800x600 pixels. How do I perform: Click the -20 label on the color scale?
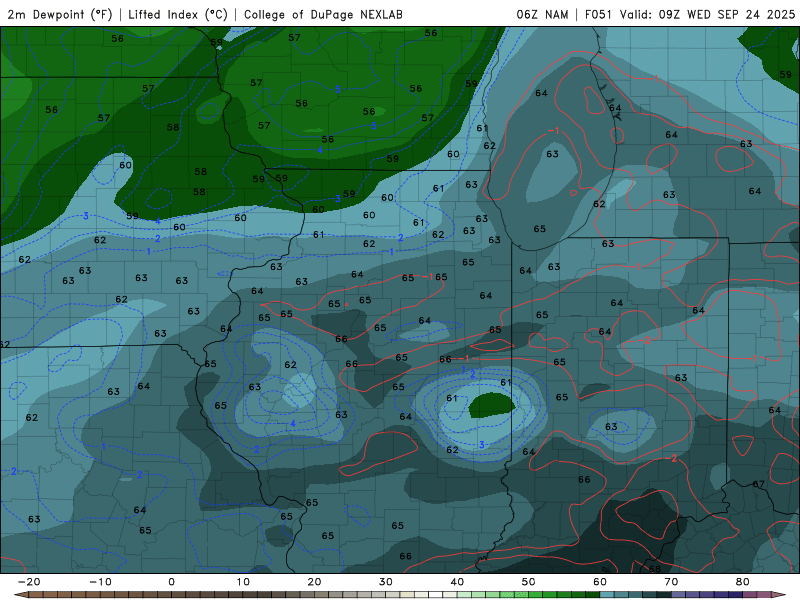tap(29, 582)
